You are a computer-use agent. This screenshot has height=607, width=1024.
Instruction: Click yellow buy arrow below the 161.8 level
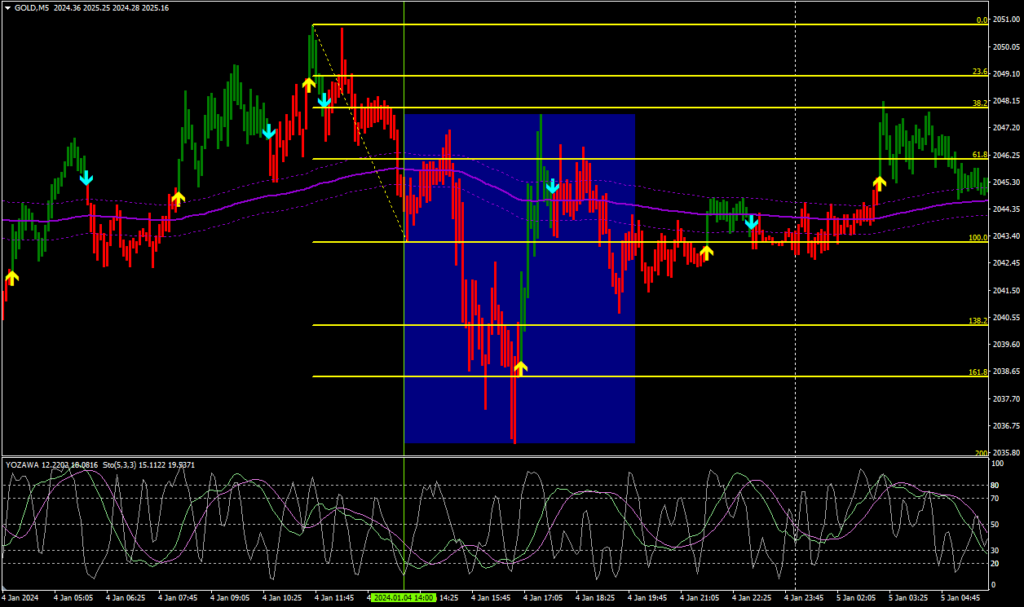click(519, 367)
